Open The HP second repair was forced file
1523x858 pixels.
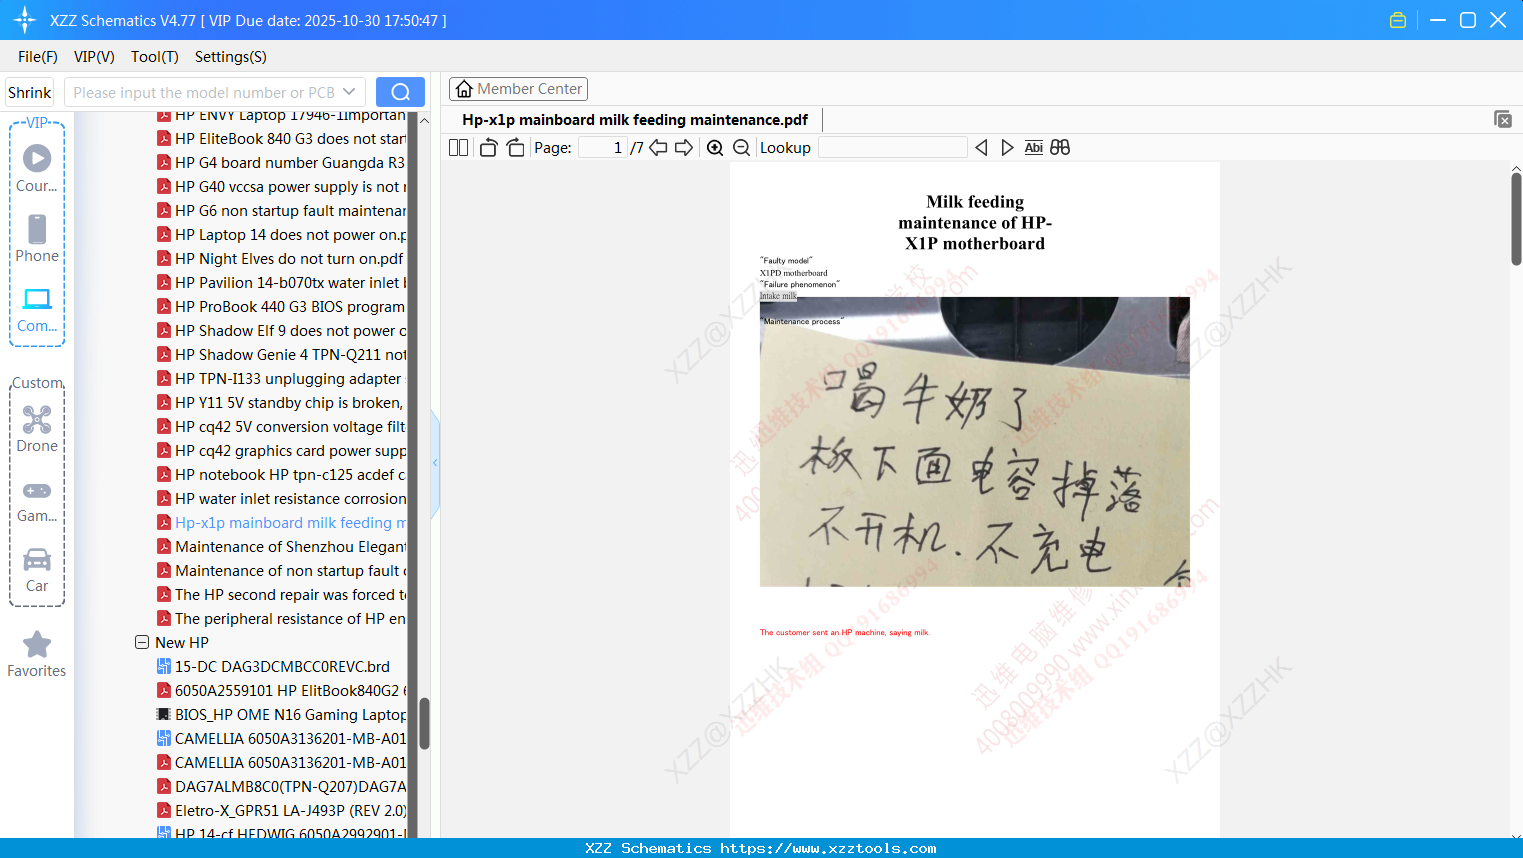click(282, 595)
